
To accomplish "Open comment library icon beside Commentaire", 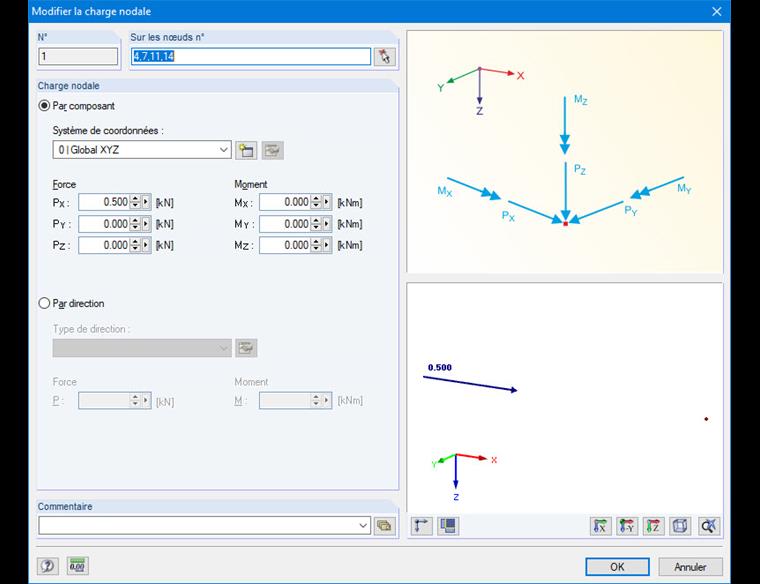I will coord(384,526).
